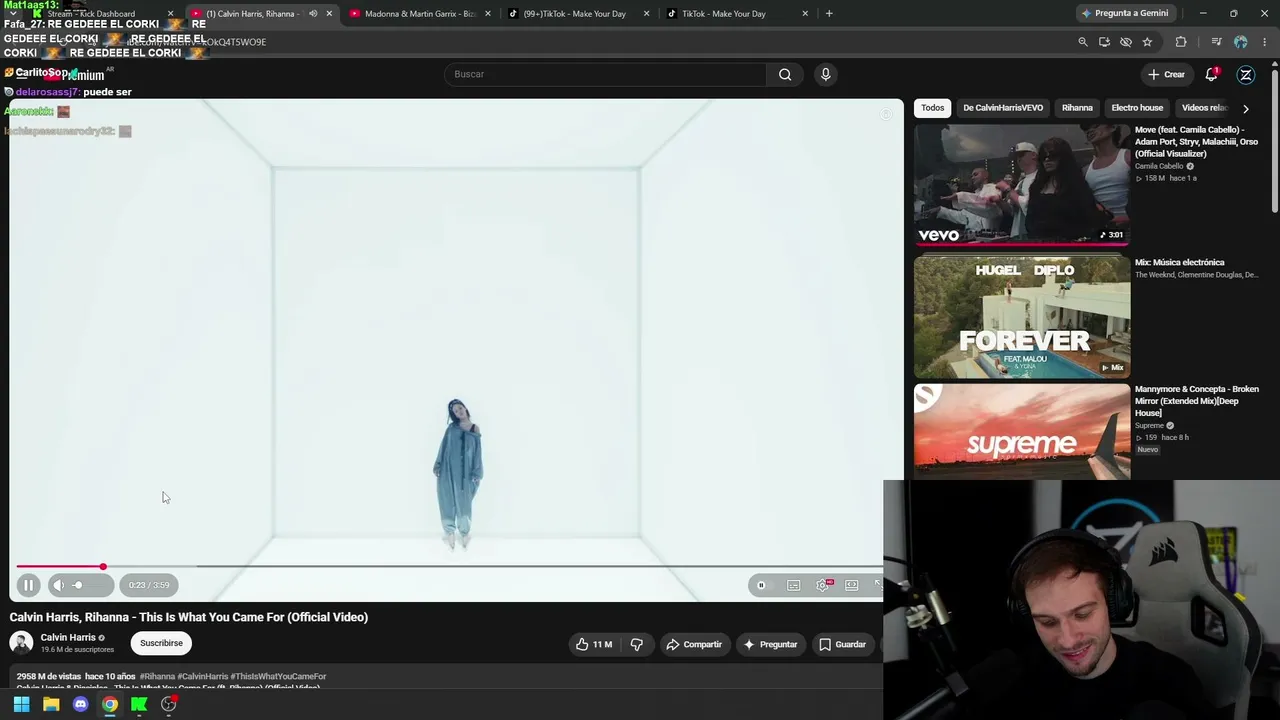This screenshot has width=1280, height=720.
Task: Open the Chrome media controls icon
Action: 1216,42
